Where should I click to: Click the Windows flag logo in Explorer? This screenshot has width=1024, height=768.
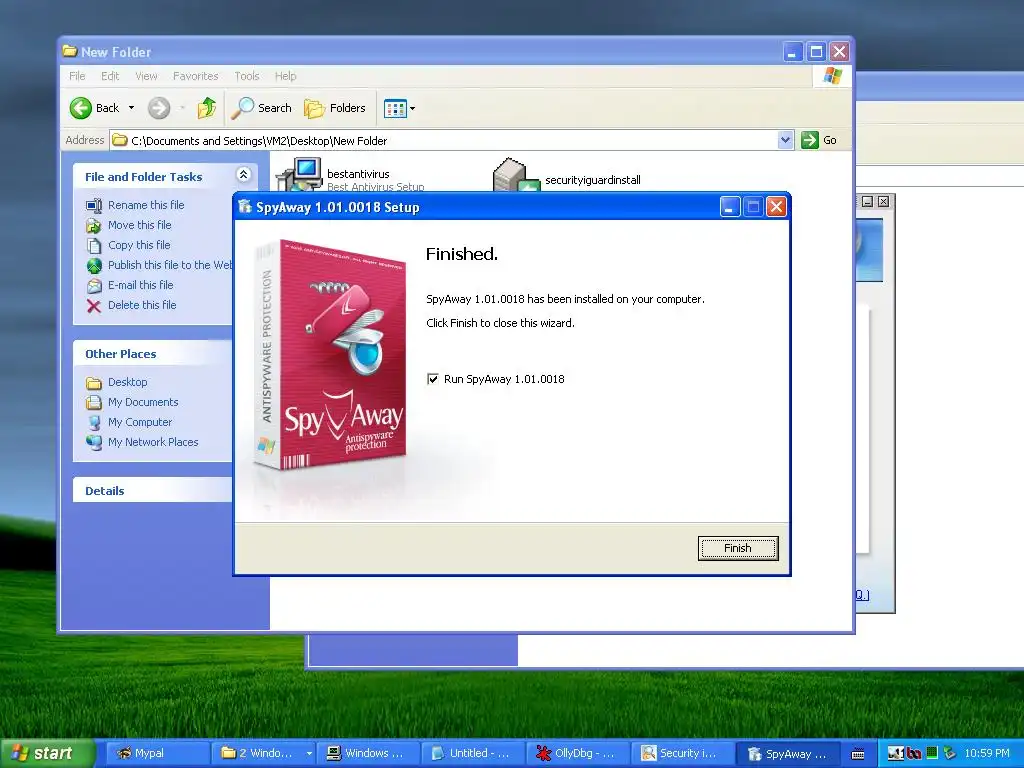coord(832,76)
